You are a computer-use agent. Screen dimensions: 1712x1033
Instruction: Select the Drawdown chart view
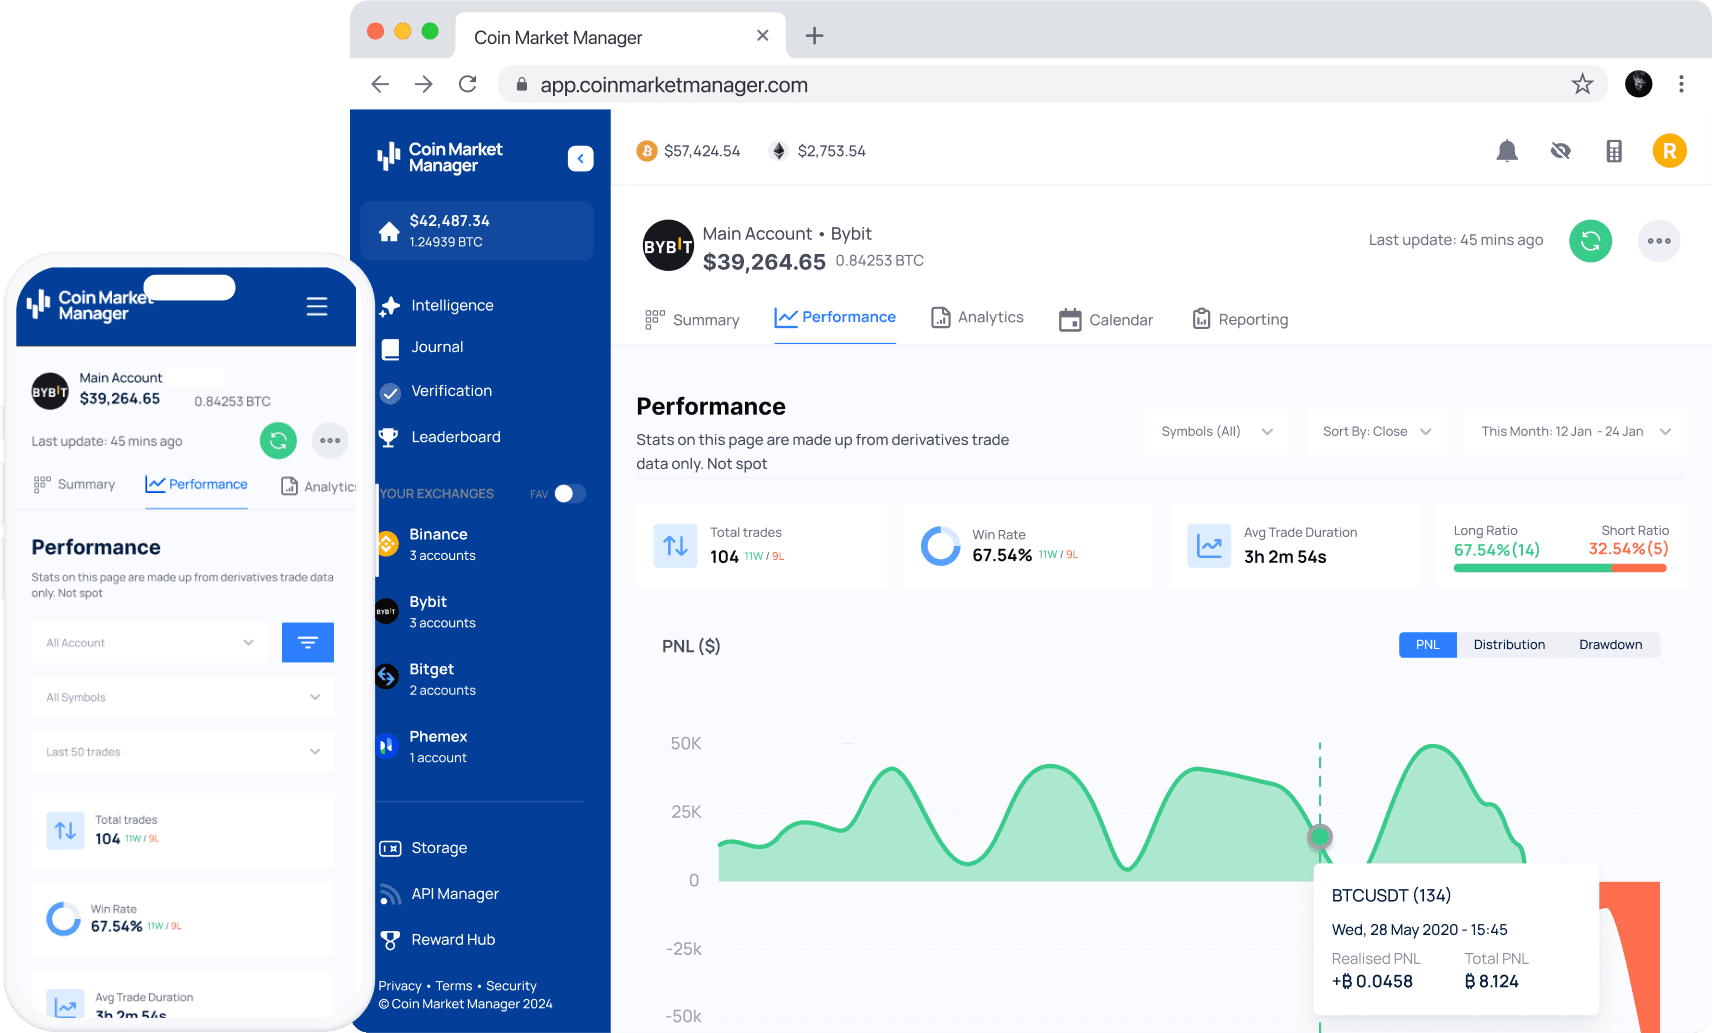coord(1610,645)
